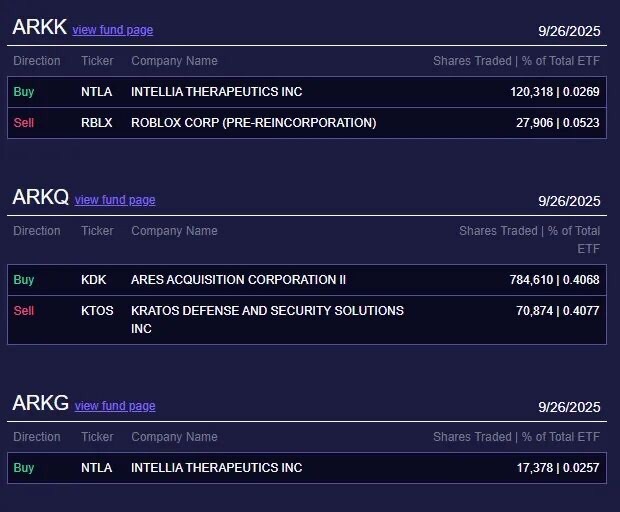Open the ARKK view fund page link
The image size is (620, 512).
point(112,30)
